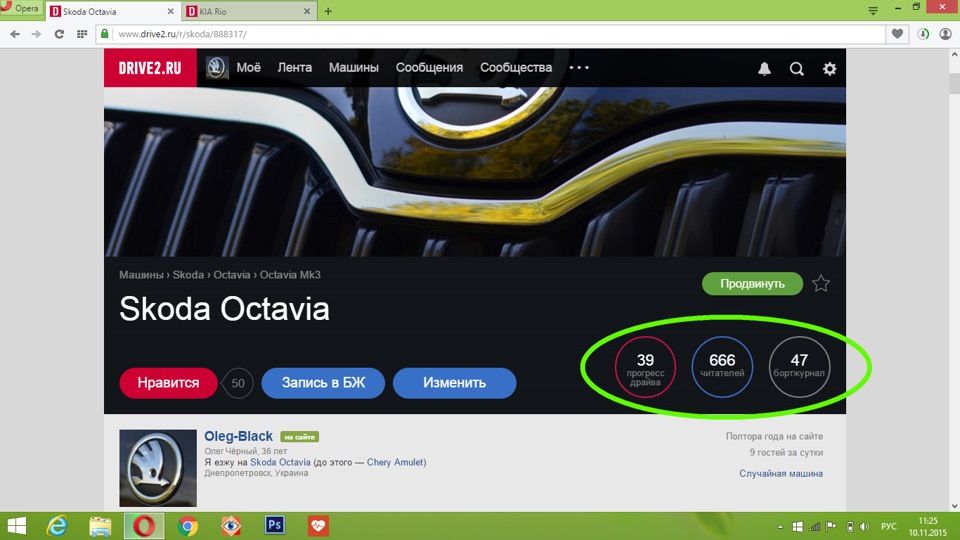960x540 pixels.
Task: Open new tab with plus button
Action: (x=328, y=11)
